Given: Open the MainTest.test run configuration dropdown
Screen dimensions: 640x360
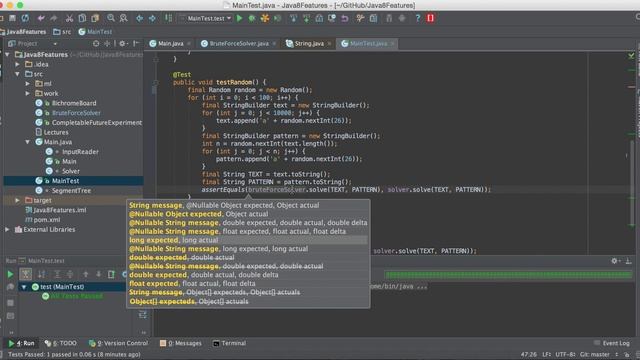Looking at the screenshot, I should pos(206,18).
